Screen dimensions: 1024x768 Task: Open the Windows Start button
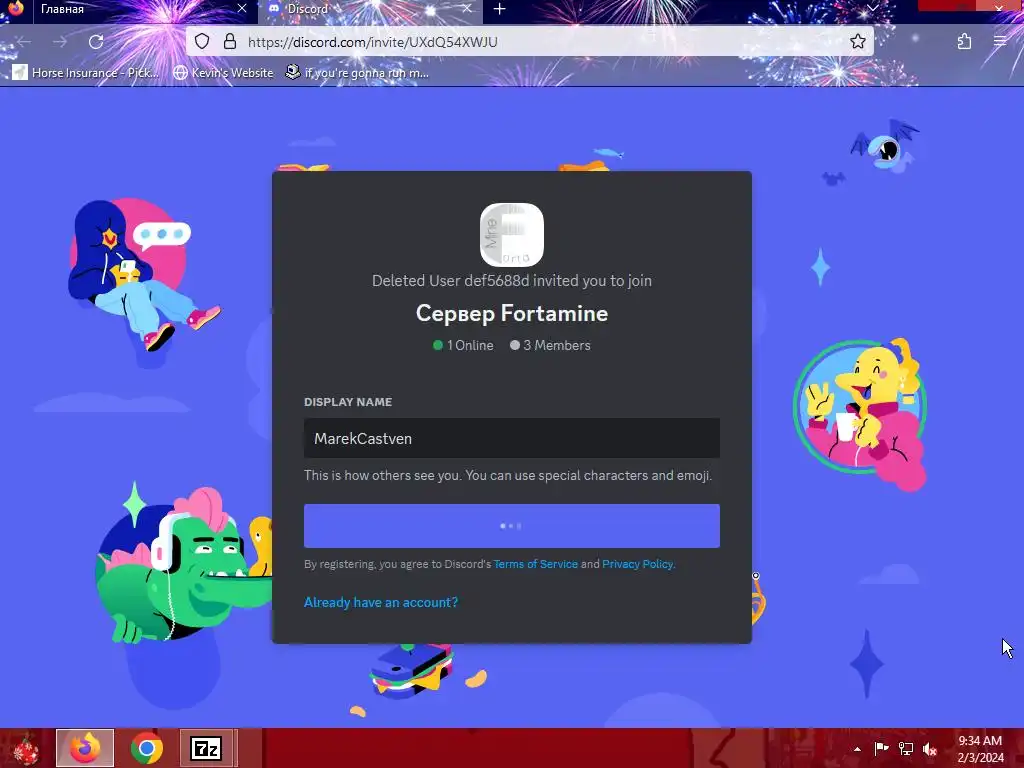[x=25, y=748]
